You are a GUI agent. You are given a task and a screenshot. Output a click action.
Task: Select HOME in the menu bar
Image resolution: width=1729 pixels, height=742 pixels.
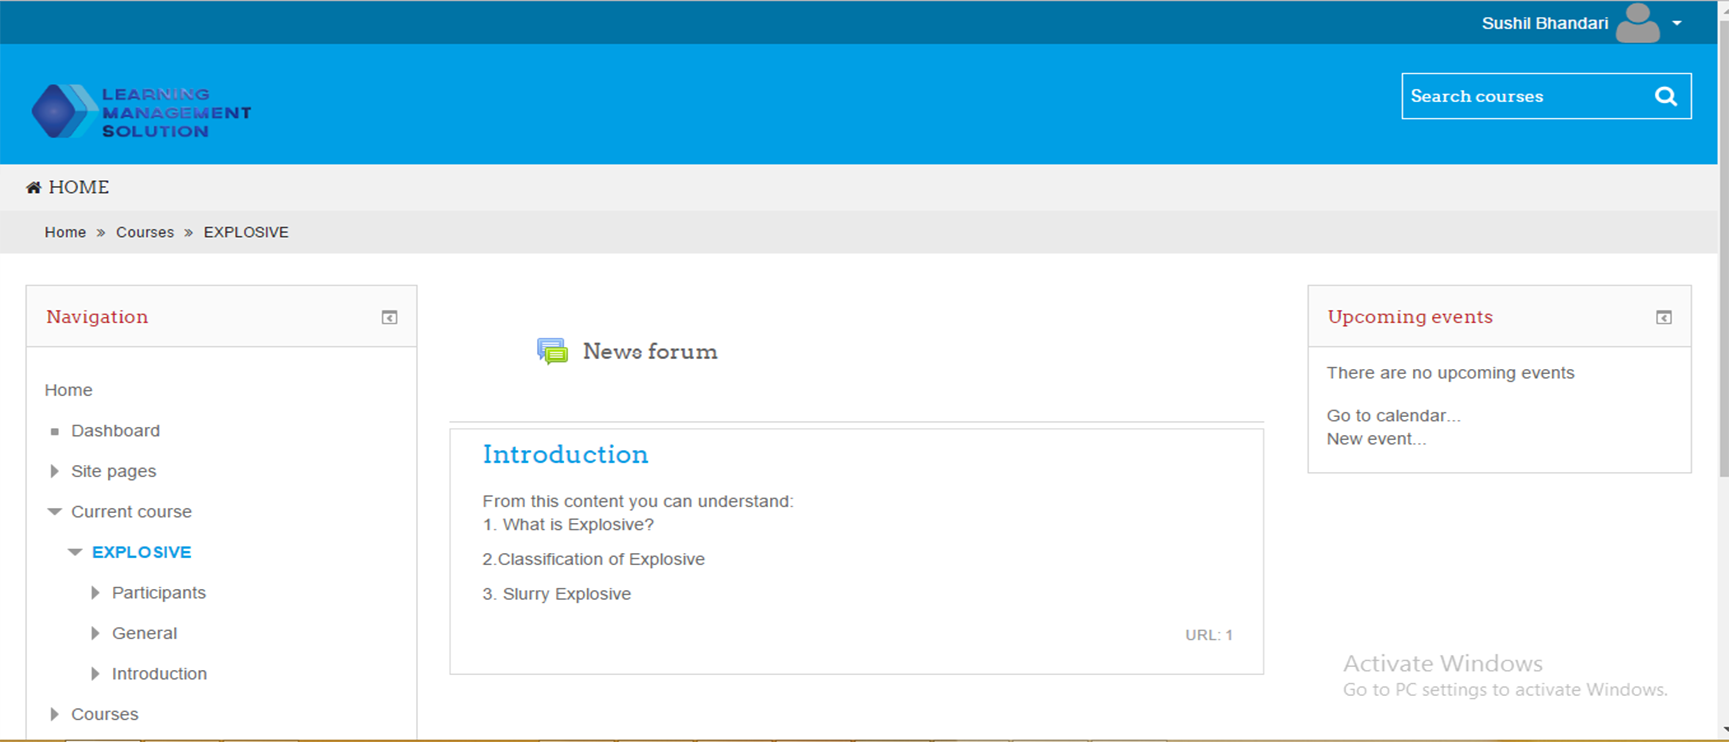[x=79, y=188]
